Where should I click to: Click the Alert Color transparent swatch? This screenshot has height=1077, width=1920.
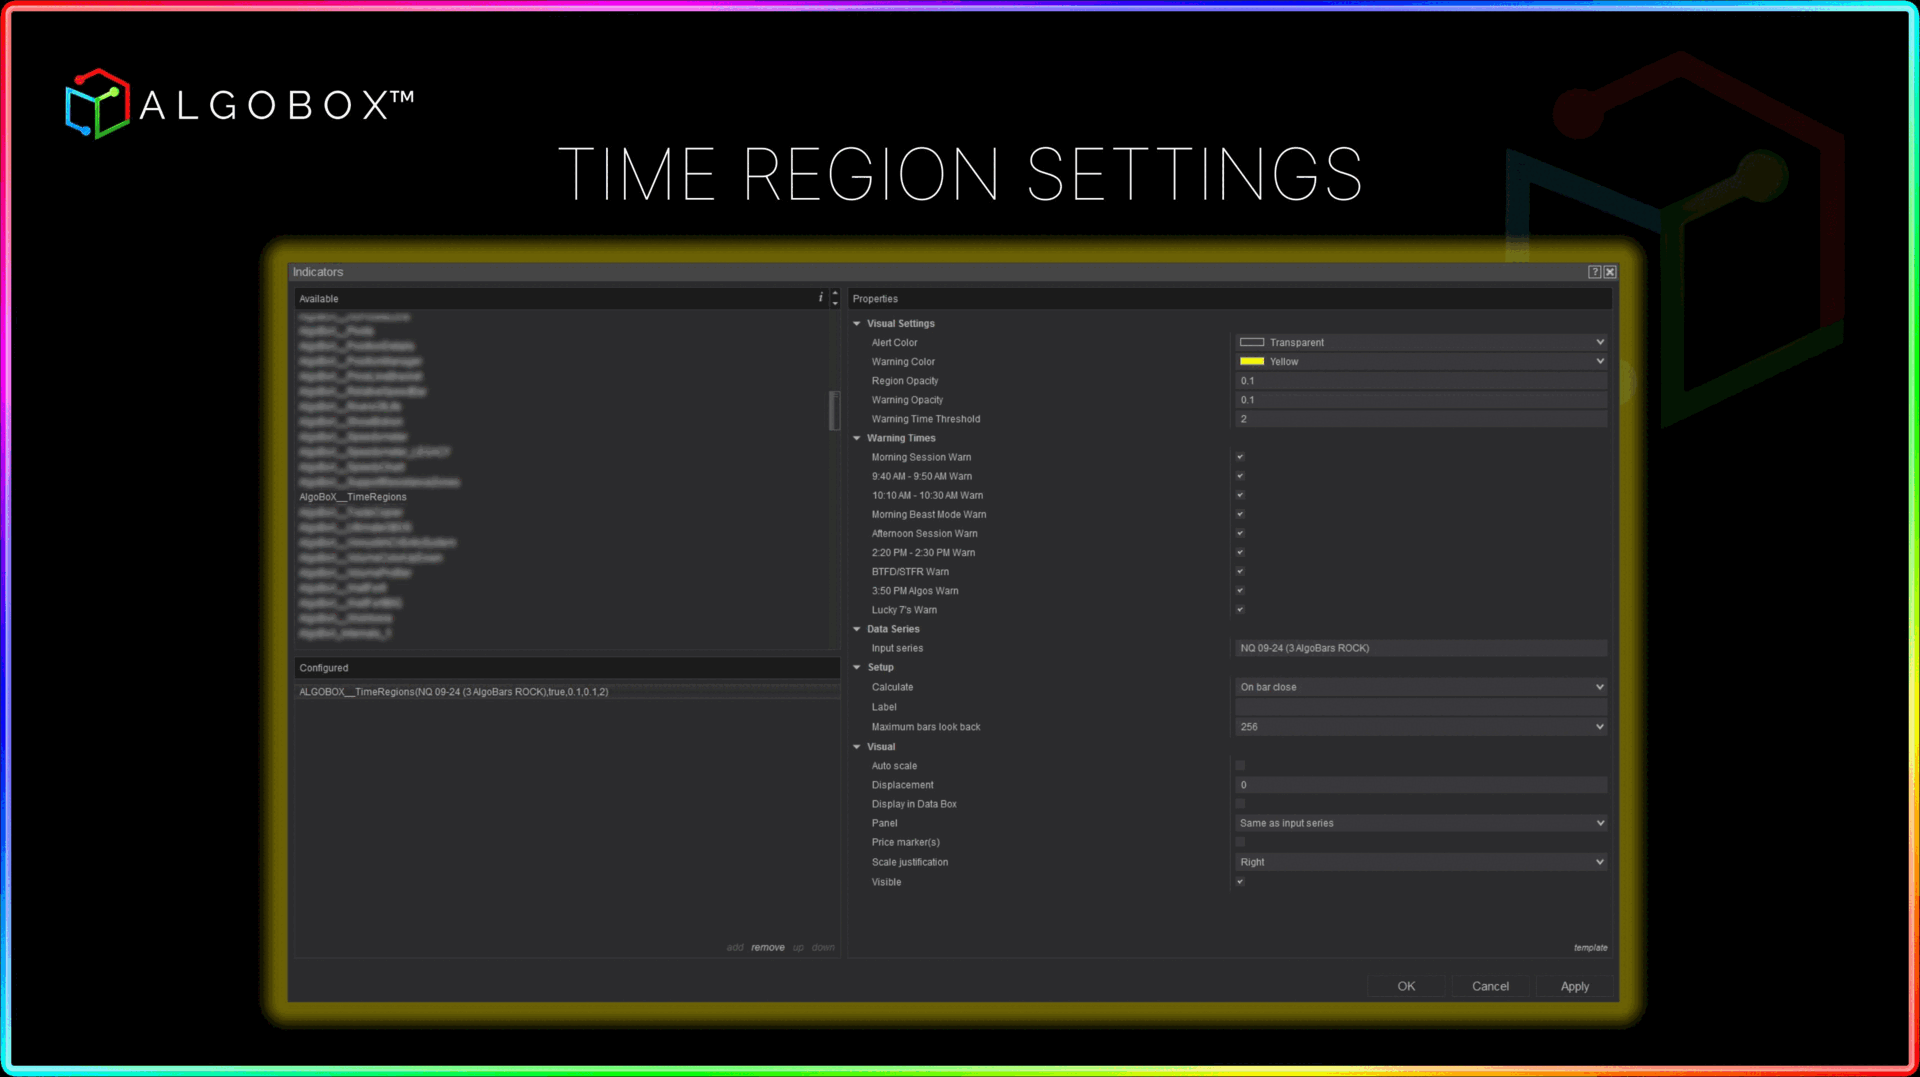pyautogui.click(x=1252, y=342)
